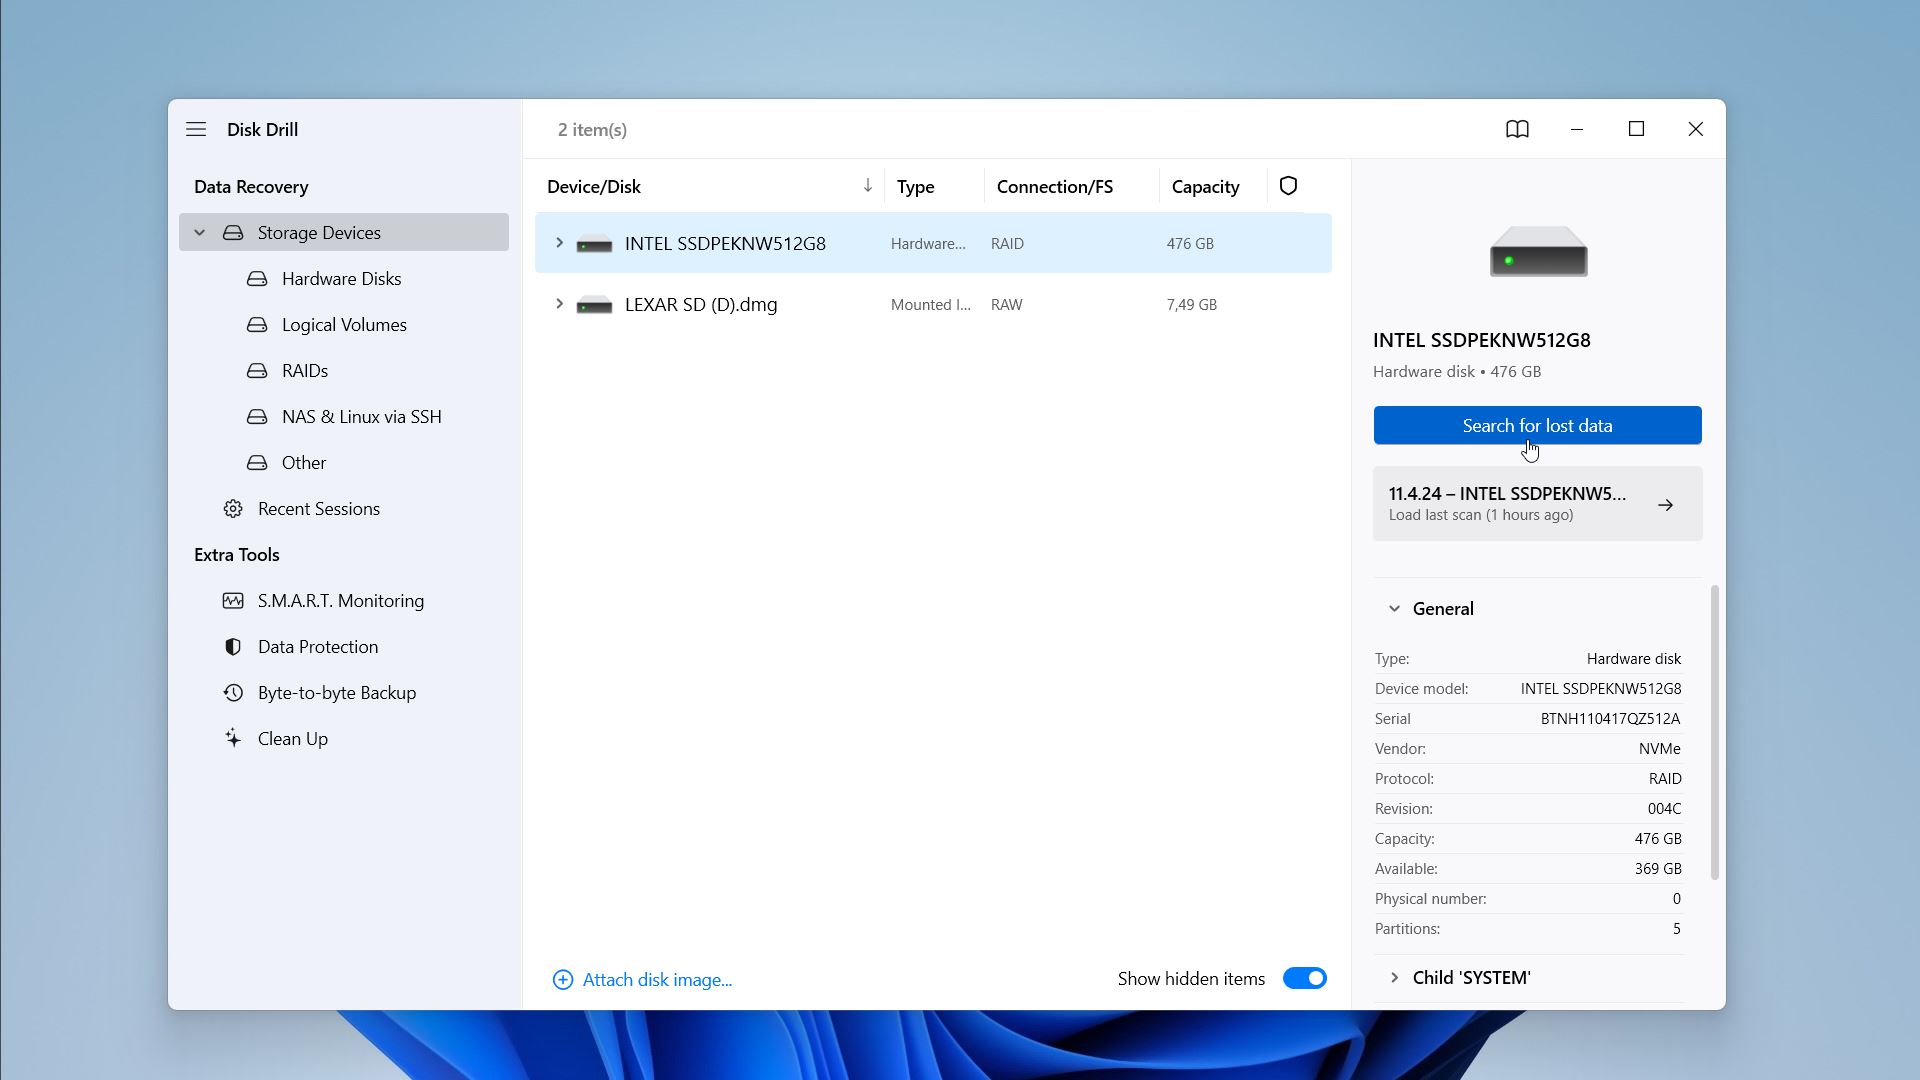
Task: Select Hardware Disks category
Action: [x=343, y=278]
